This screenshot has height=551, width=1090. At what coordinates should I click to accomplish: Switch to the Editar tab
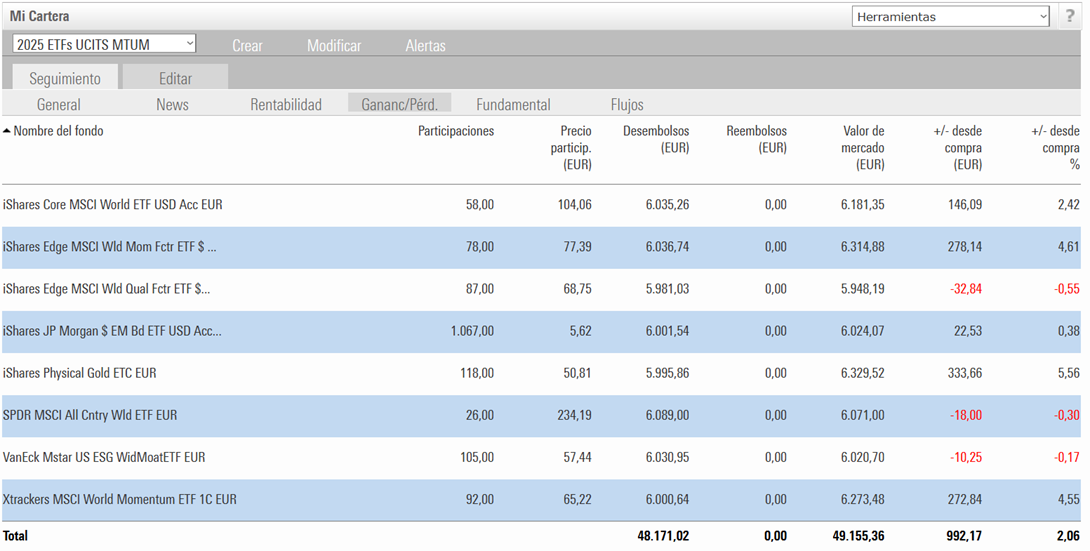[175, 78]
